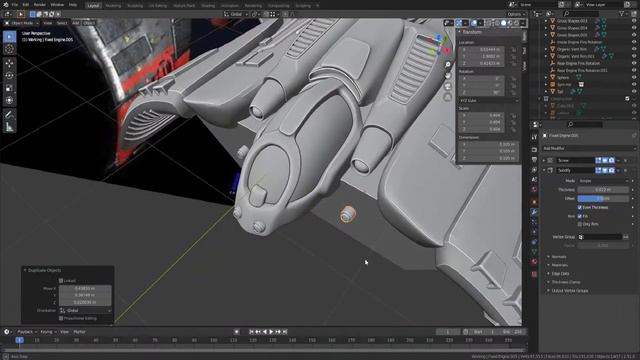Open the rotation mode XYZ Euler dropdown
This screenshot has height=360, width=640.
tap(489, 100)
